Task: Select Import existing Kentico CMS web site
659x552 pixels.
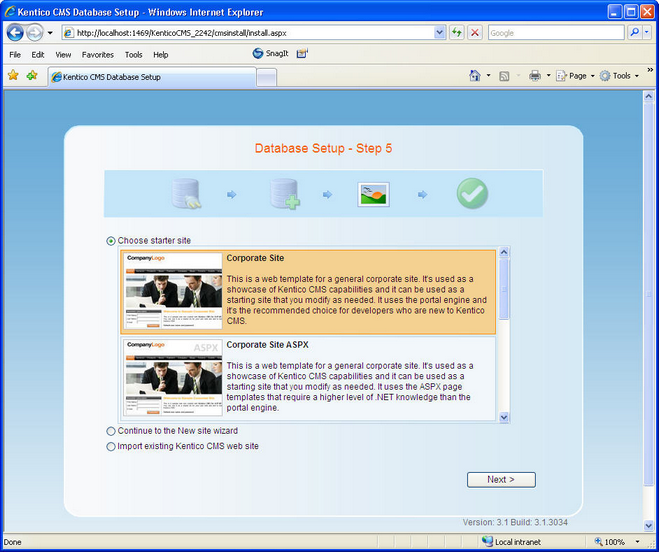Action: point(111,446)
